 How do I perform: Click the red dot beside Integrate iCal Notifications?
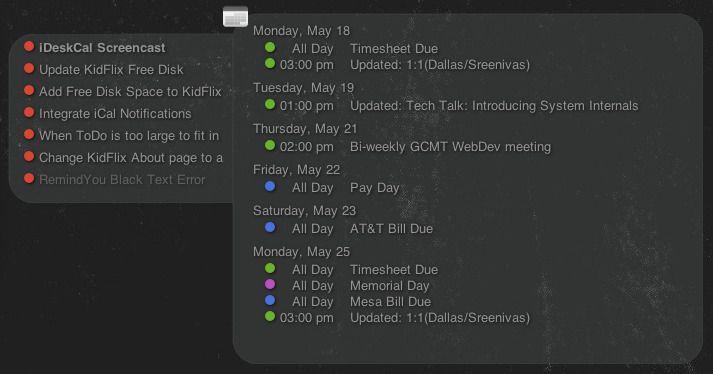(x=29, y=112)
